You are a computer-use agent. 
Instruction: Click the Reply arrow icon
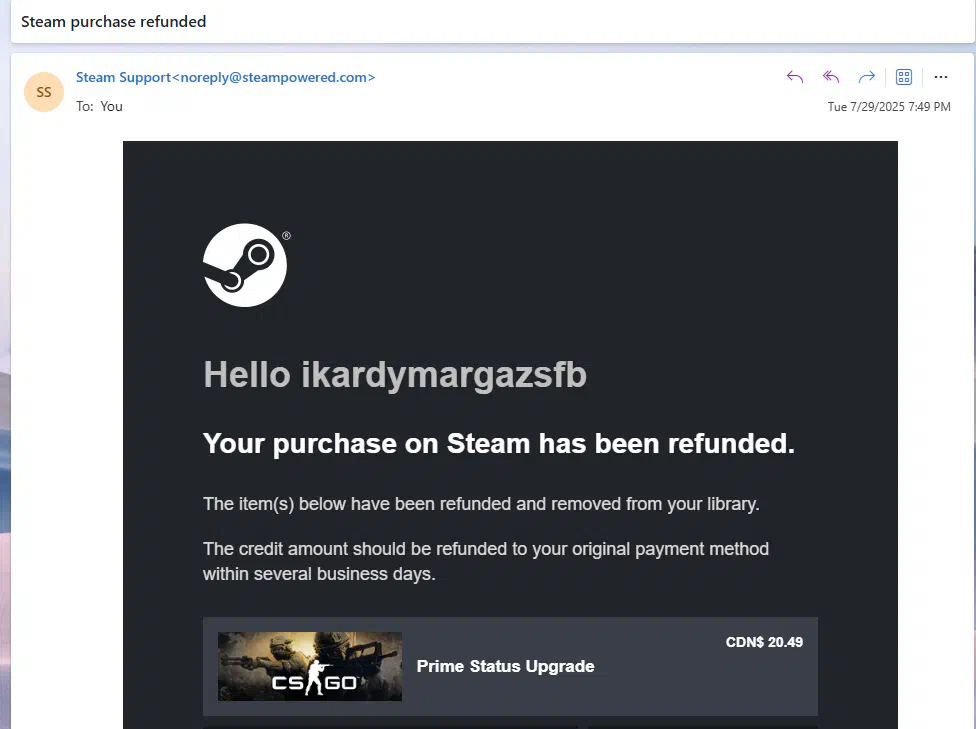[x=795, y=77]
